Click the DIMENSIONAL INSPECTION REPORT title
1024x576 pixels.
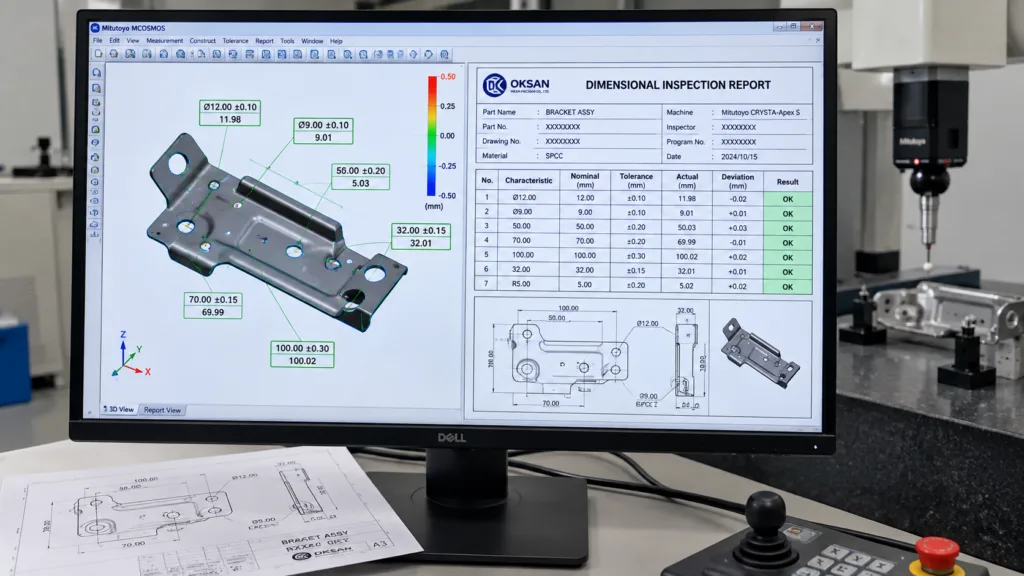tap(678, 85)
